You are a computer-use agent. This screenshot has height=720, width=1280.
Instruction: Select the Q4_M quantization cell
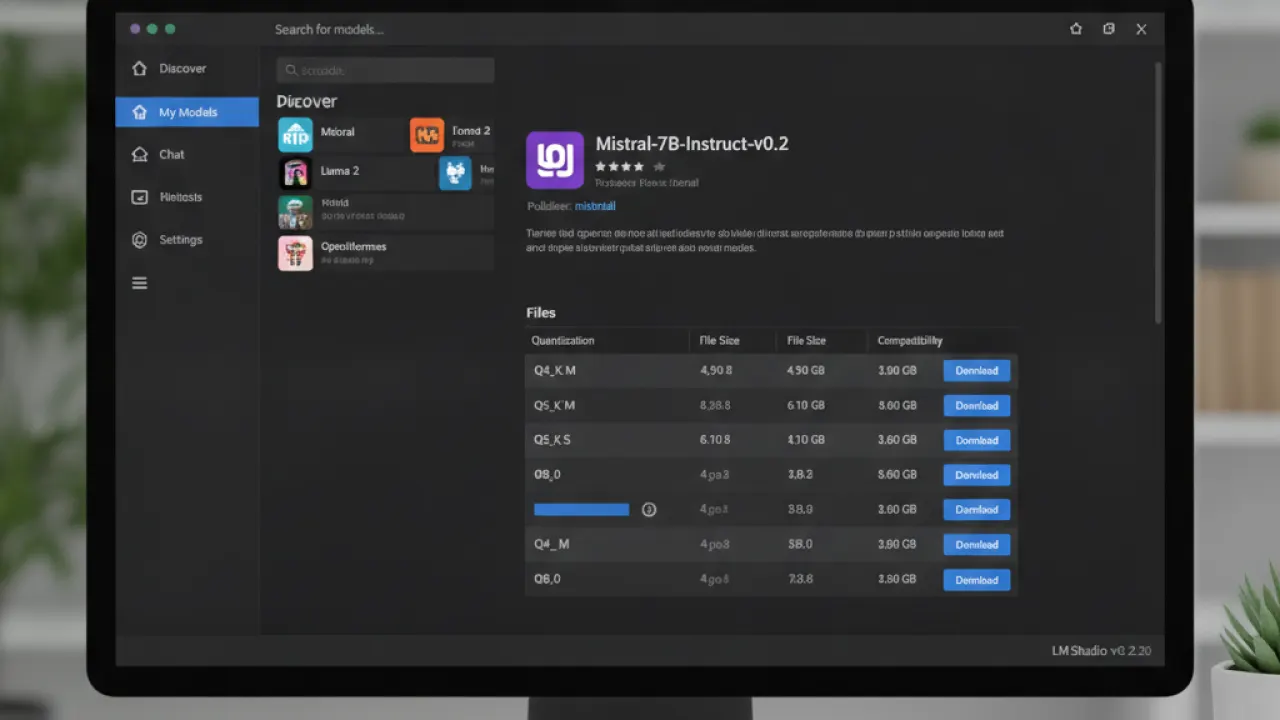(552, 545)
